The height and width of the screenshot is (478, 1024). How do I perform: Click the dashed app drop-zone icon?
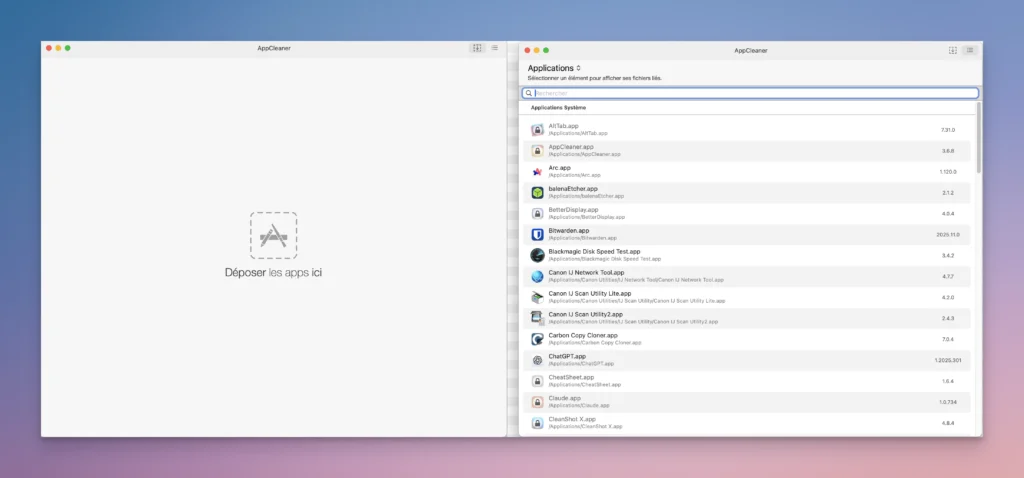(273, 235)
